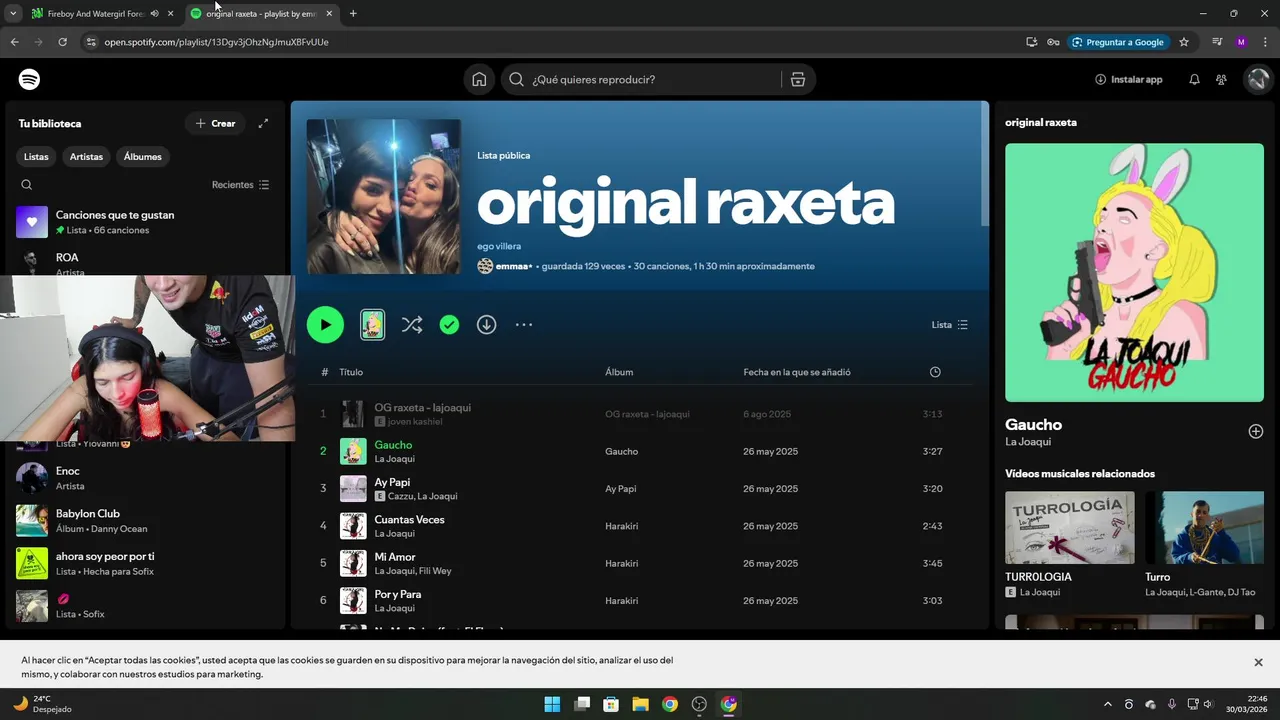Open Chrome three-dot menu
Viewport: 1280px width, 720px height.
click(1266, 42)
